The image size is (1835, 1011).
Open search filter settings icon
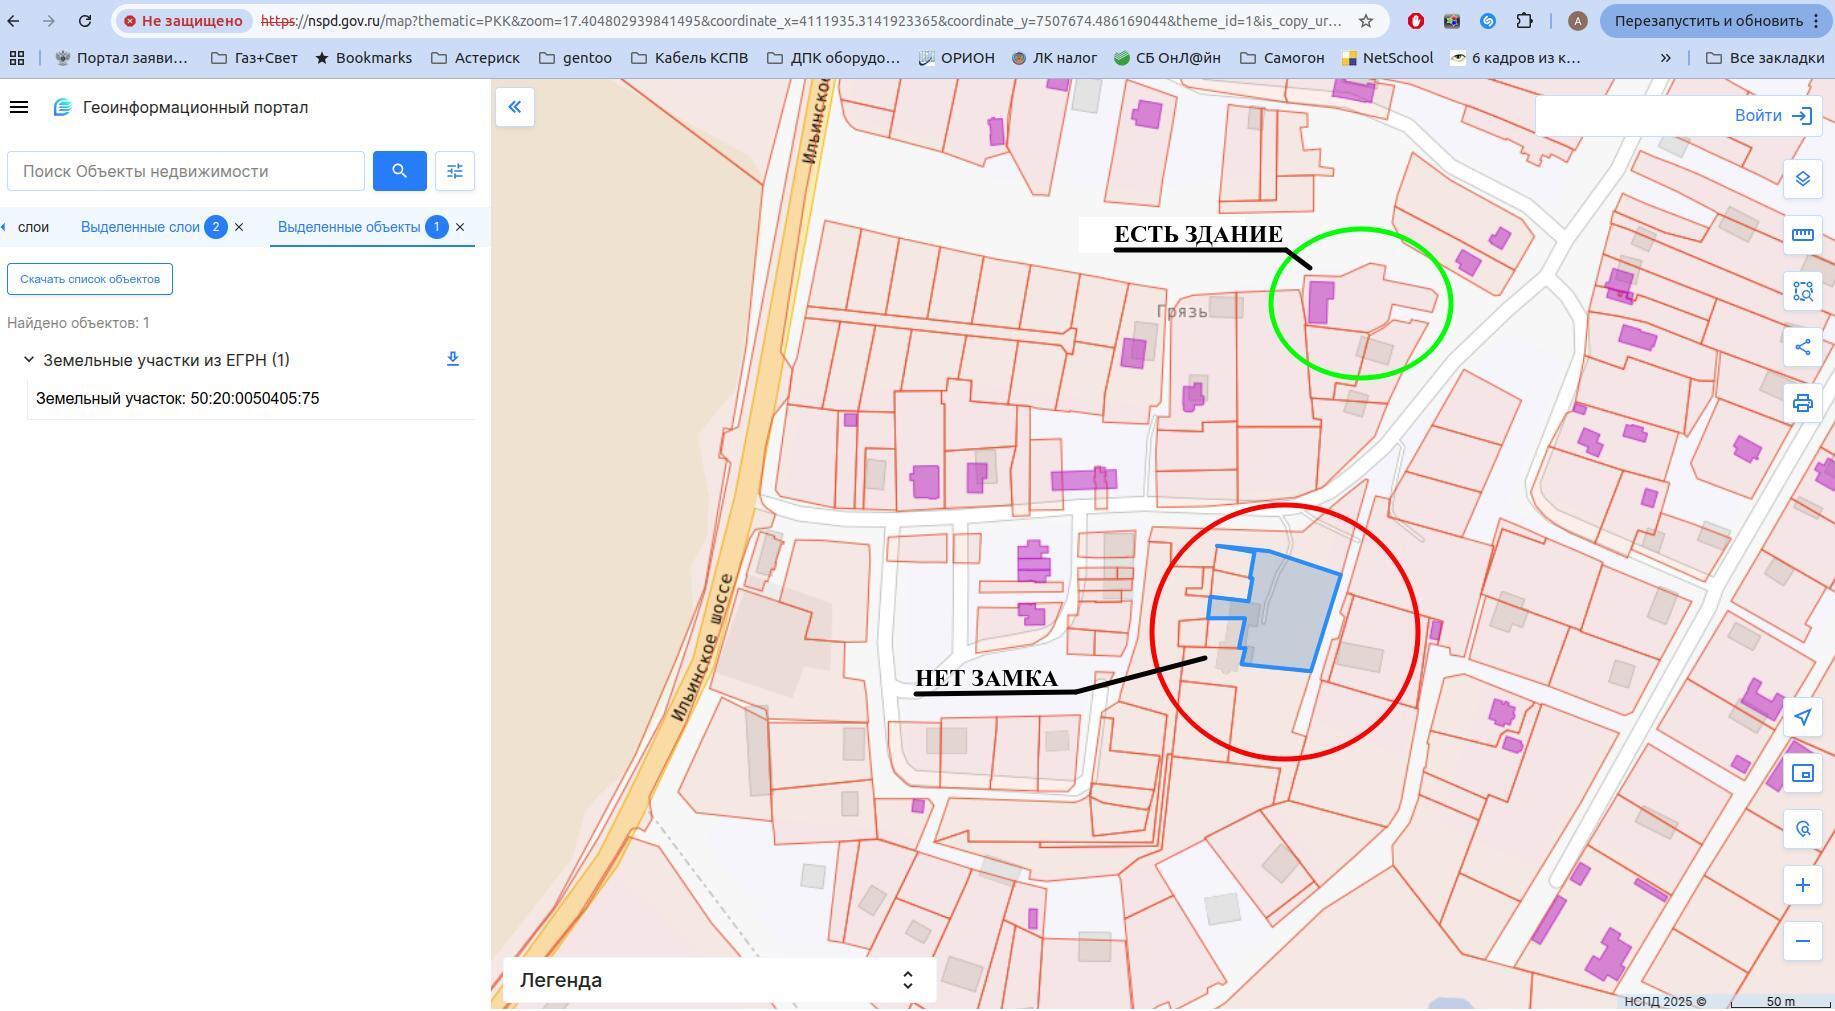click(455, 171)
